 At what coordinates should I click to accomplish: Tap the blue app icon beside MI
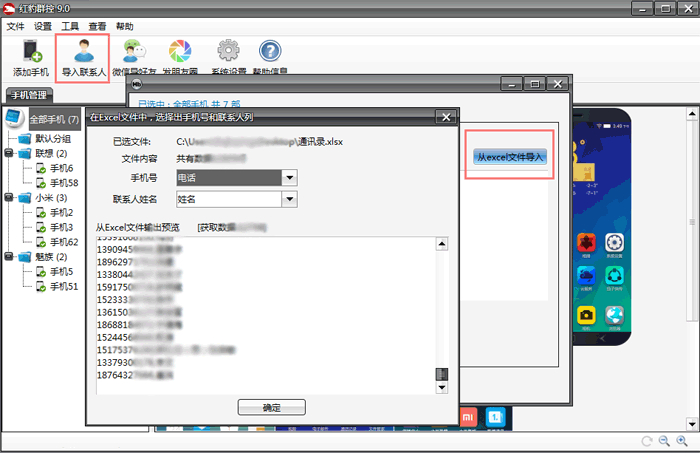495,417
